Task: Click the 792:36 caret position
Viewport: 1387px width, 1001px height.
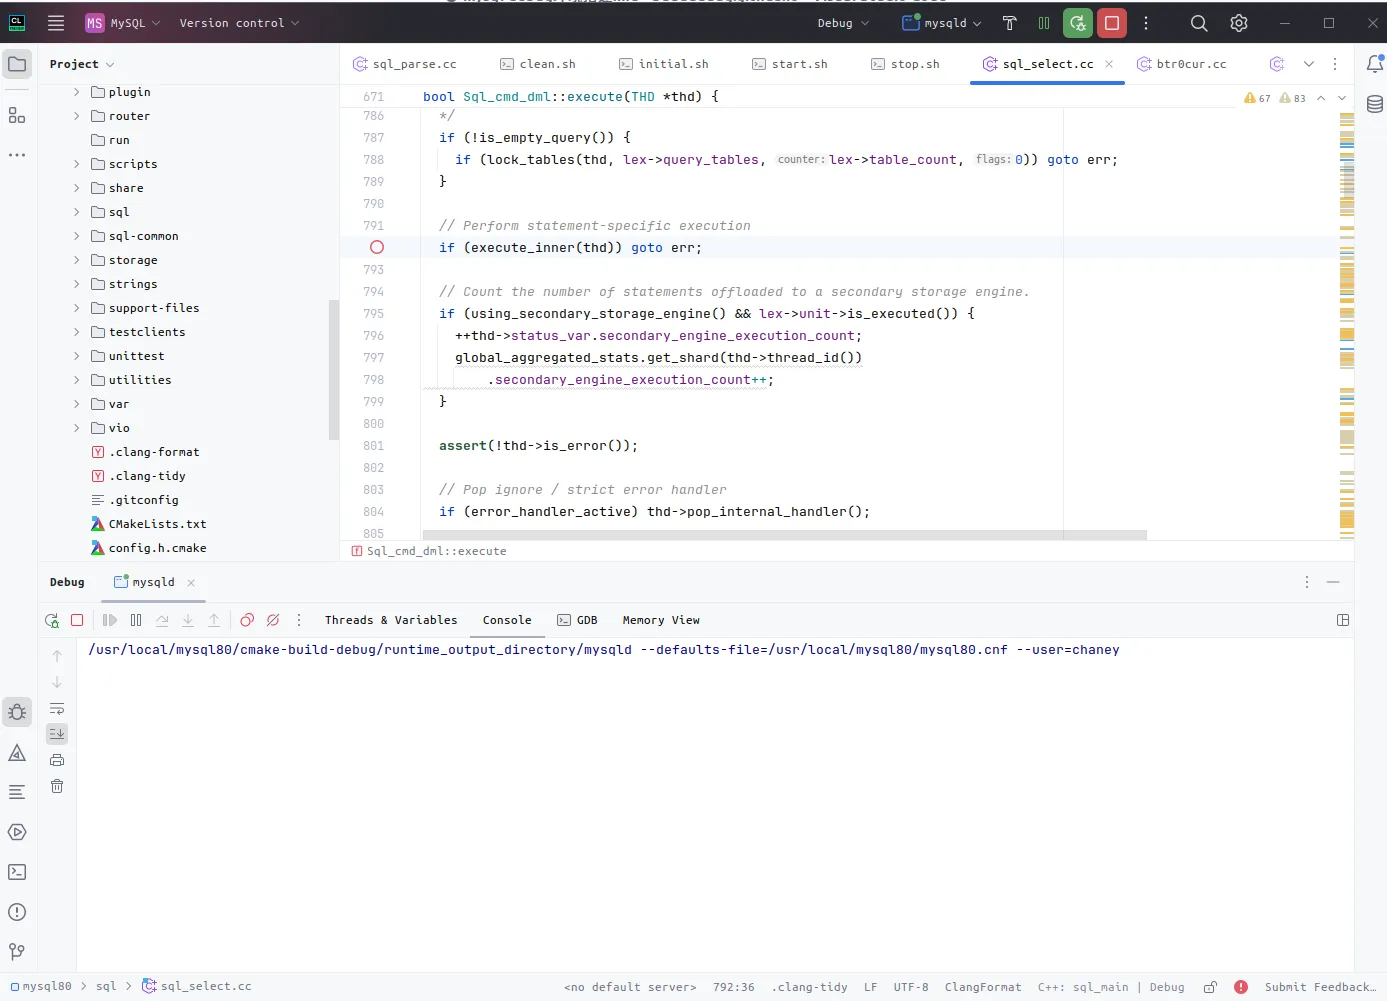Action: 734,987
